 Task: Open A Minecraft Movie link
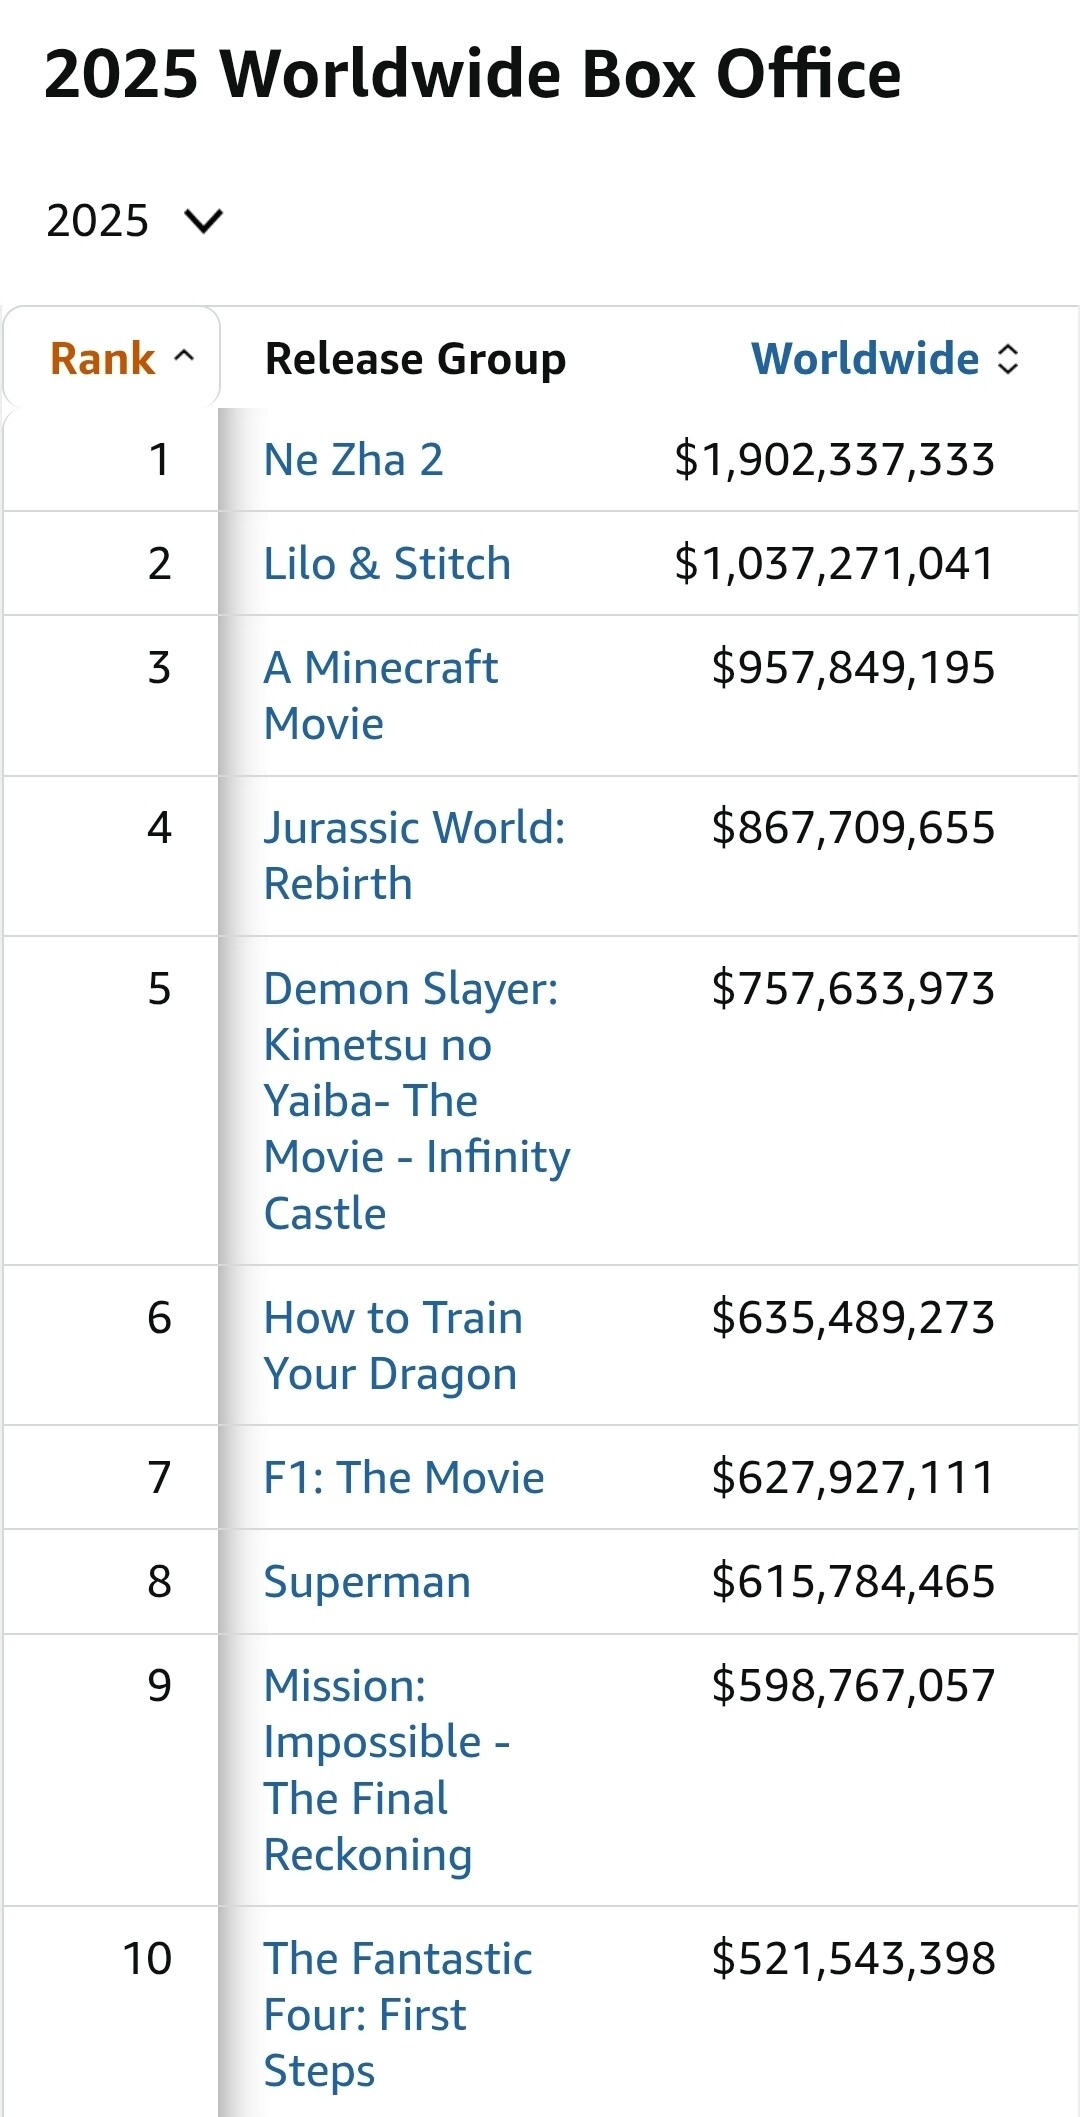[x=380, y=695]
